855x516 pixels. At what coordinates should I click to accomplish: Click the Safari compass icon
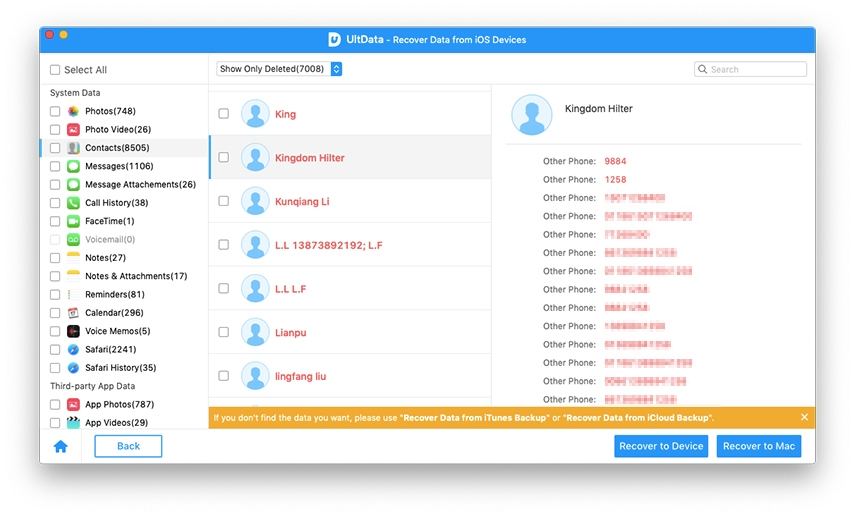point(73,350)
